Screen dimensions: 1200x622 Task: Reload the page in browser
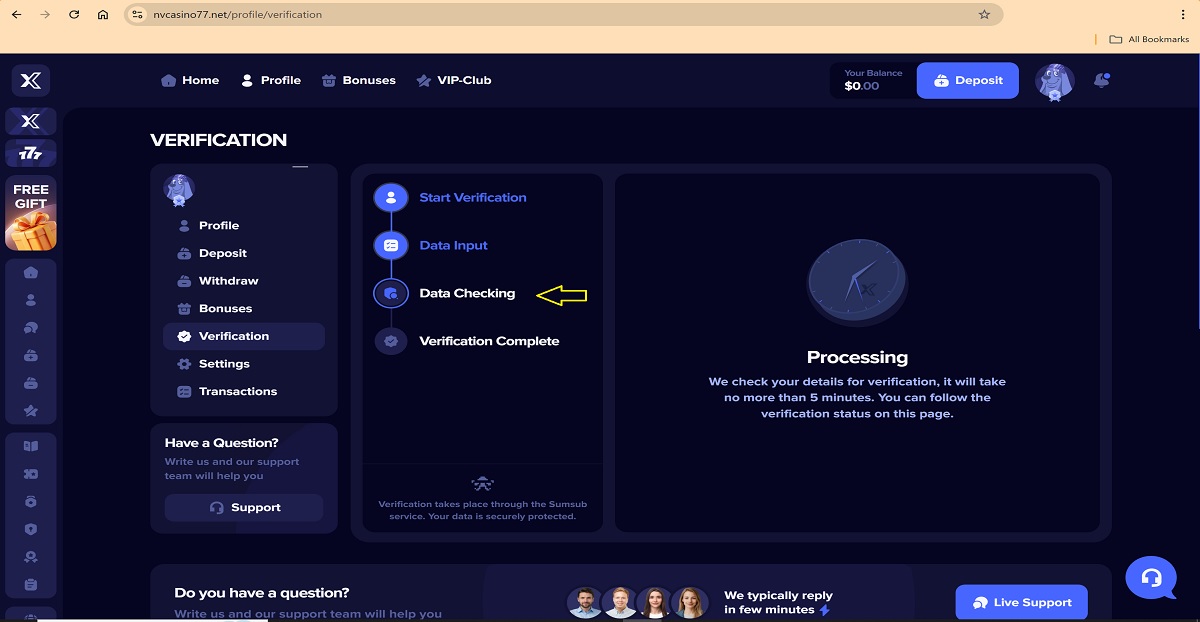[x=74, y=15]
